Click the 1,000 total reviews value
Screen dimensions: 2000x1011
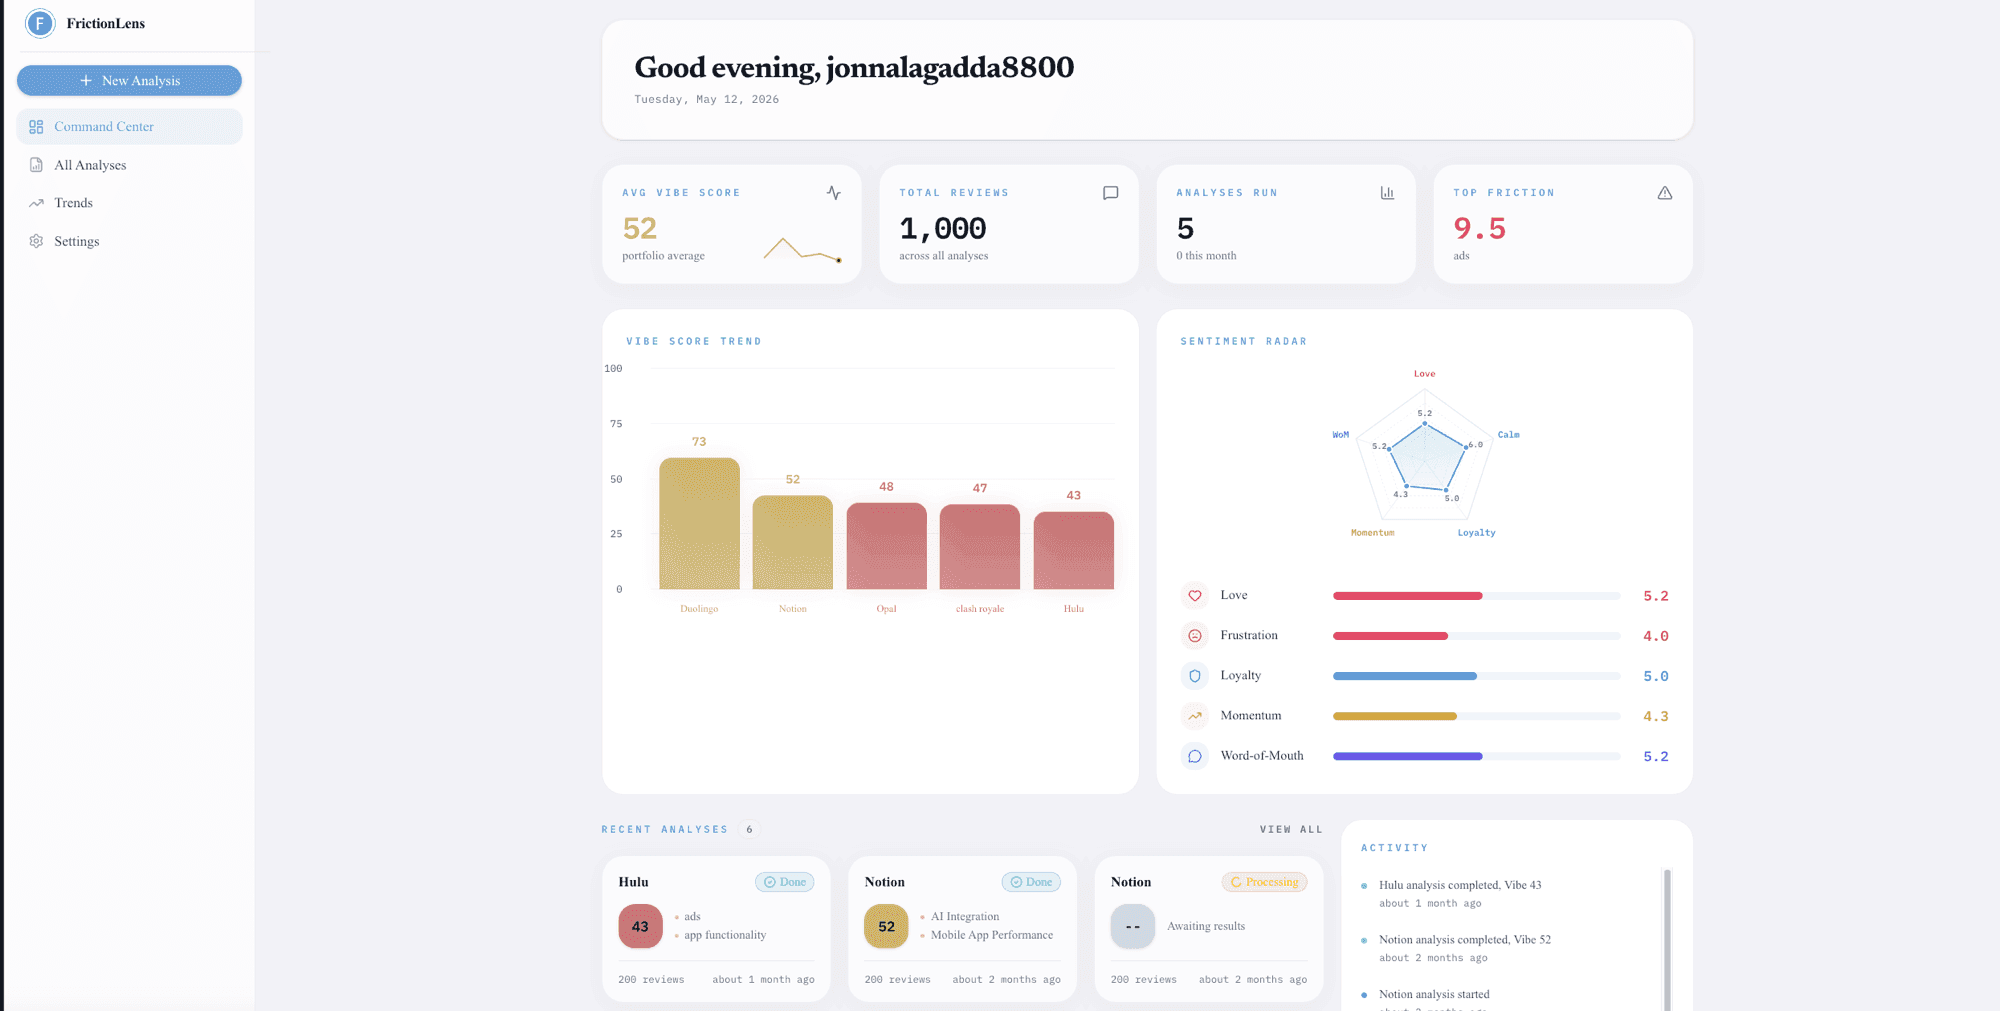(942, 229)
